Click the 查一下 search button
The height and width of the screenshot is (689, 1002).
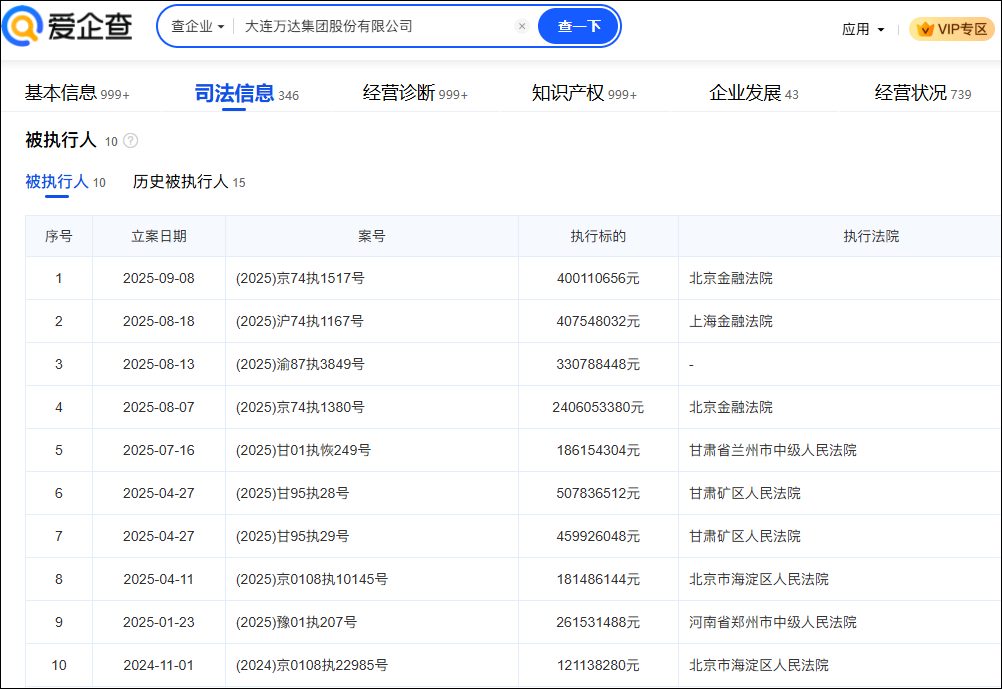(x=579, y=26)
